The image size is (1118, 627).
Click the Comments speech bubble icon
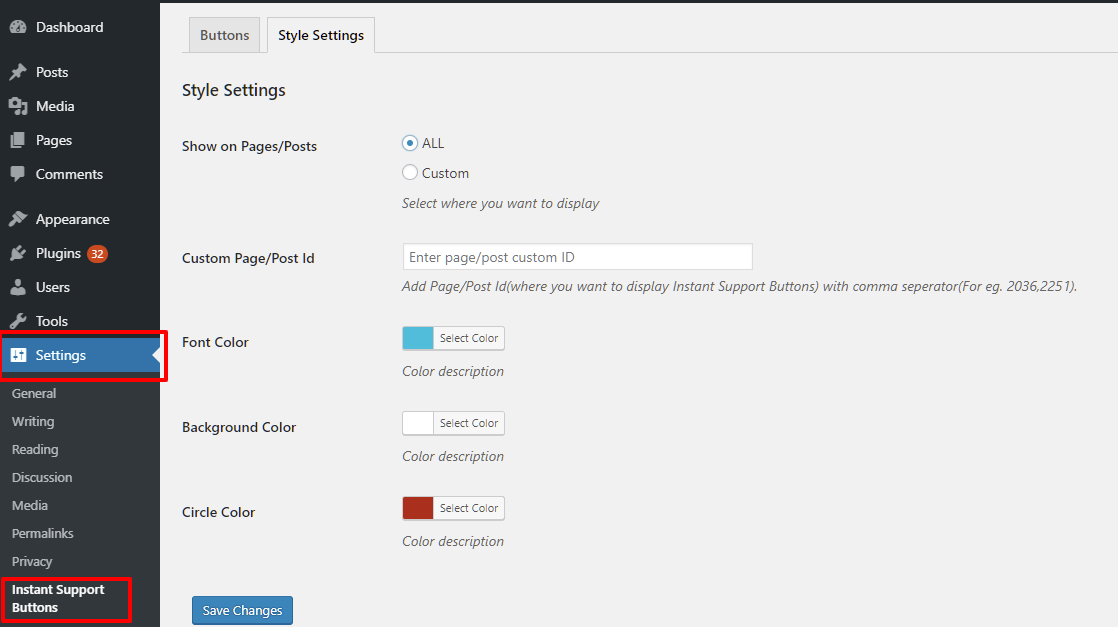18,174
